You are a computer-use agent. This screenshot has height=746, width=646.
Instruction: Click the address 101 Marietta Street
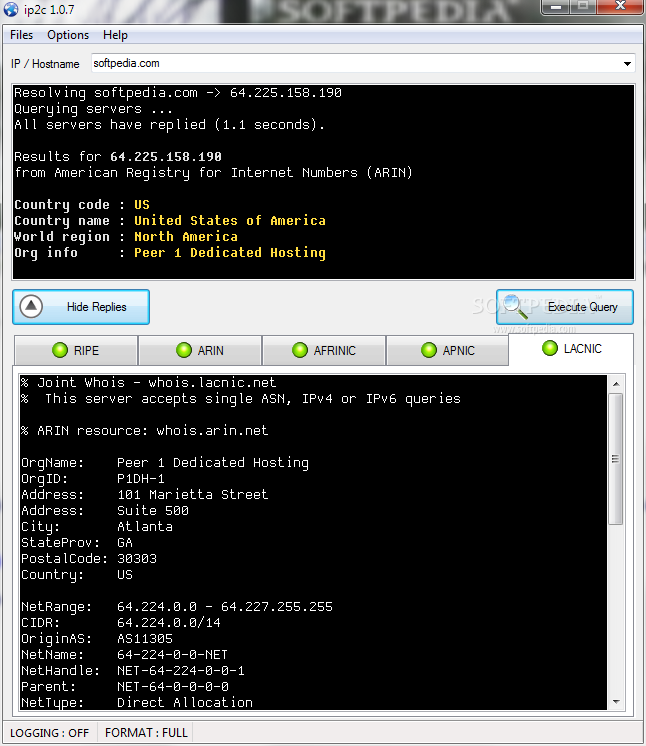tap(193, 495)
